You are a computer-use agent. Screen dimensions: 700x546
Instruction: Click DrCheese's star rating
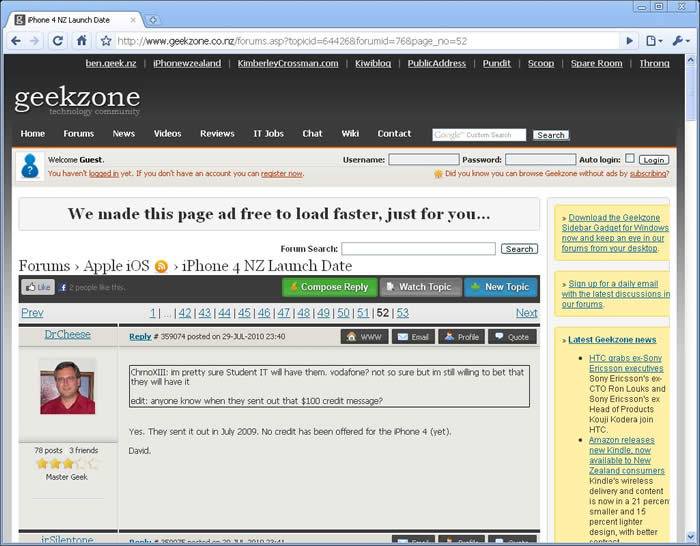67,463
